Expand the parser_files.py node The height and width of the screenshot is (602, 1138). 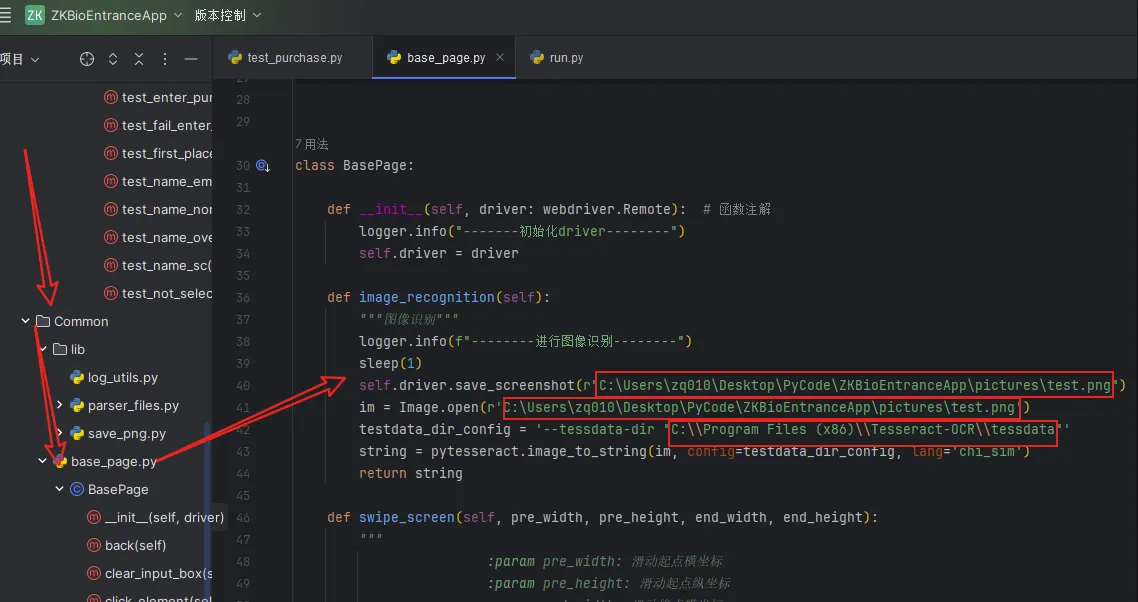60,405
